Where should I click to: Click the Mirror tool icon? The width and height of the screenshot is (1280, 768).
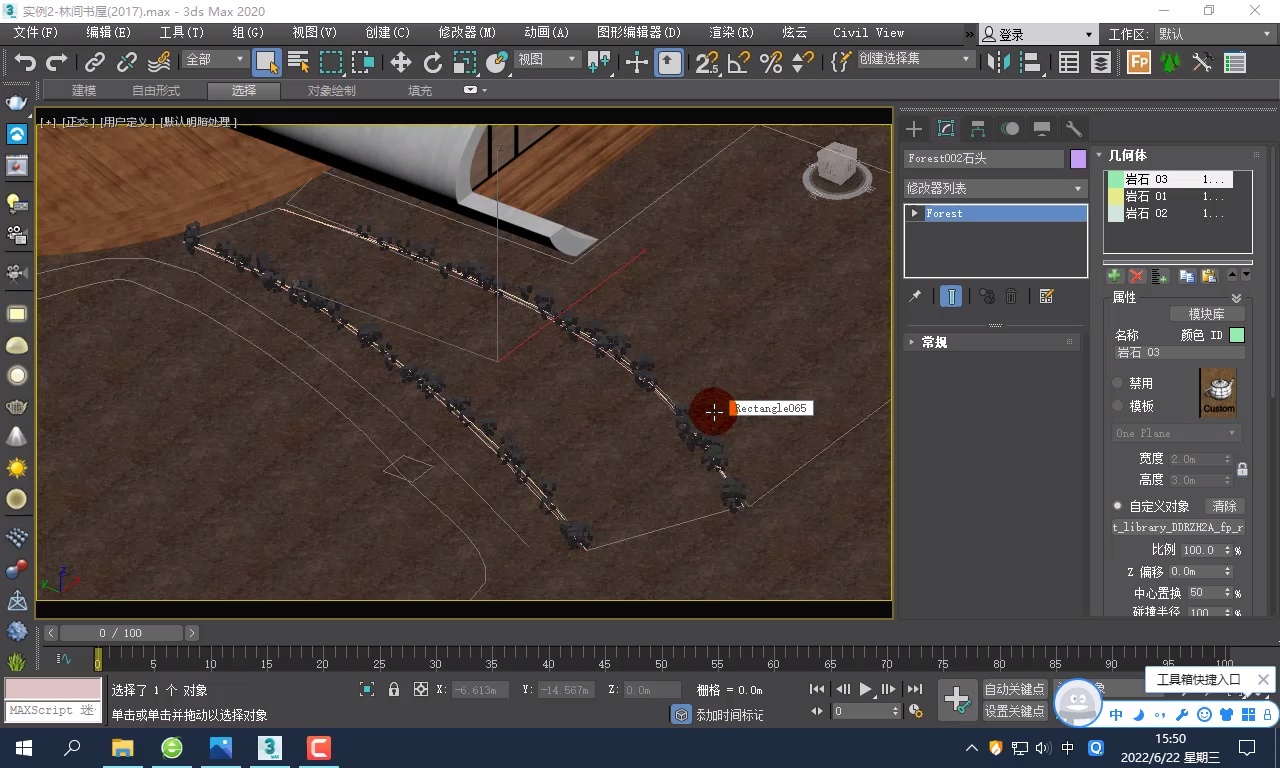tap(997, 62)
